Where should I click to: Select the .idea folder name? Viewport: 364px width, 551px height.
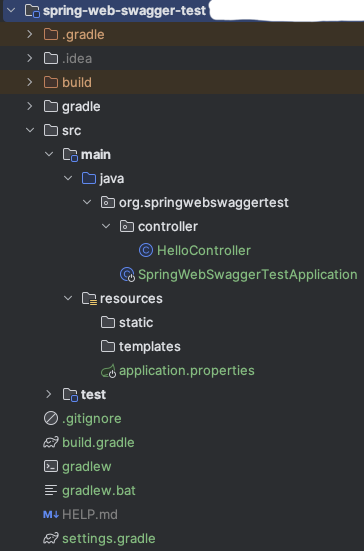[77, 58]
